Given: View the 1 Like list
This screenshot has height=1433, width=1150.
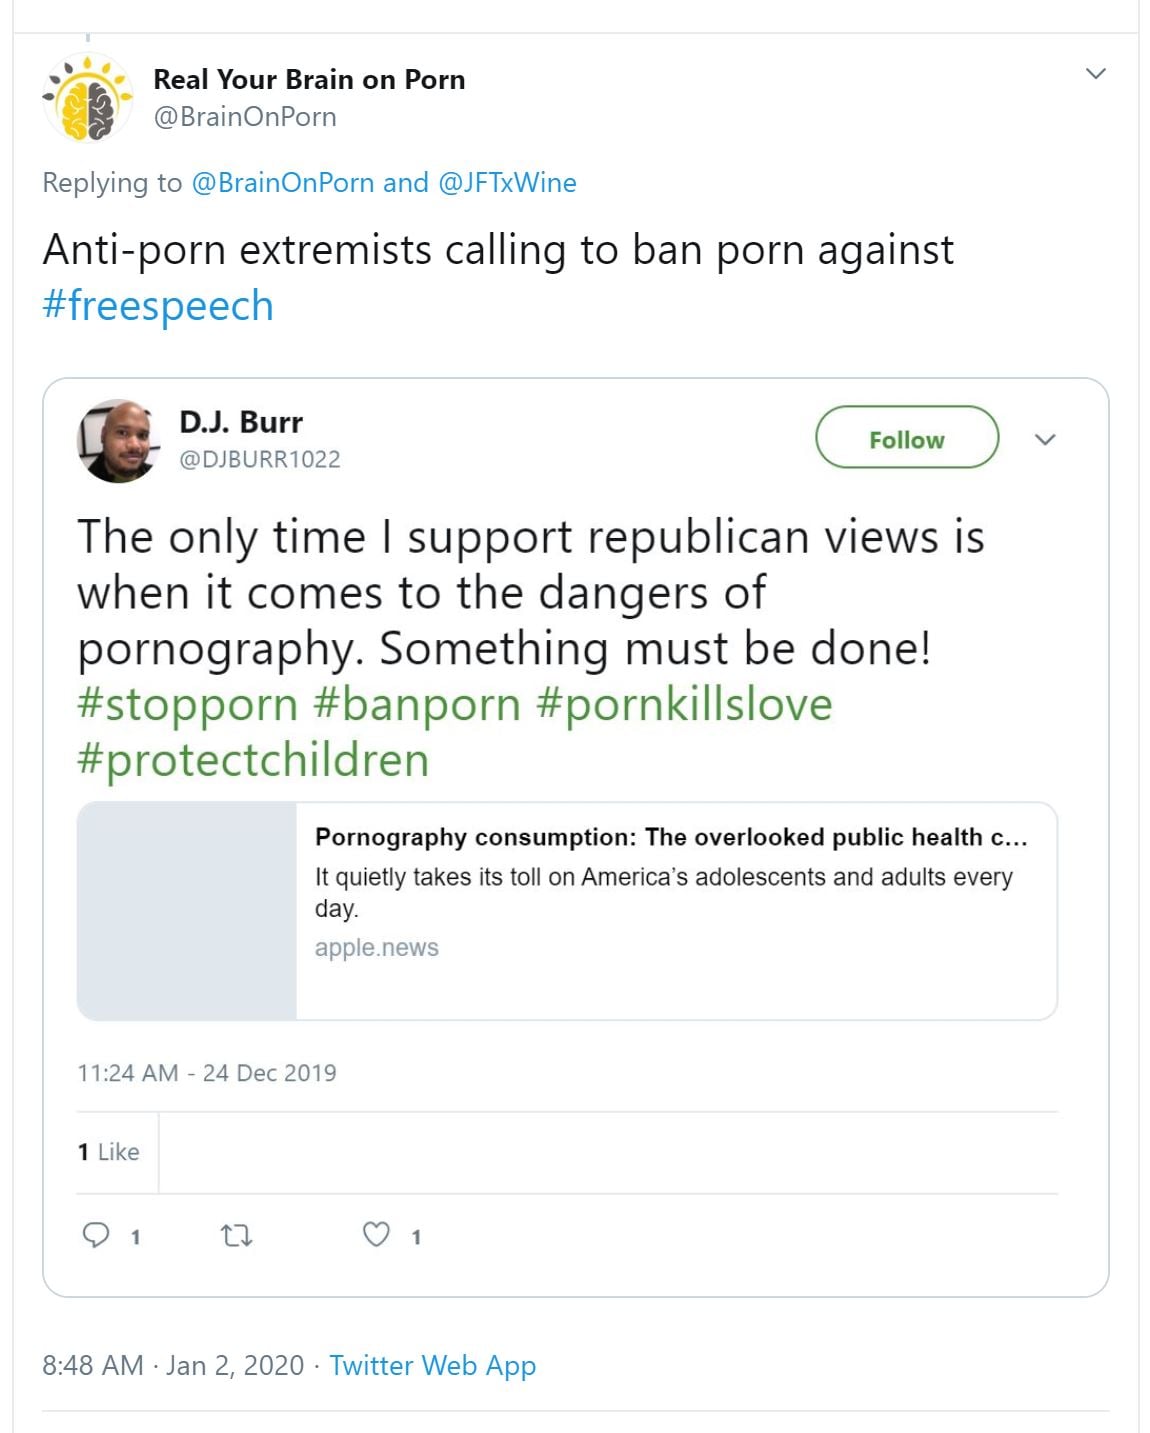Looking at the screenshot, I should [x=108, y=1152].
